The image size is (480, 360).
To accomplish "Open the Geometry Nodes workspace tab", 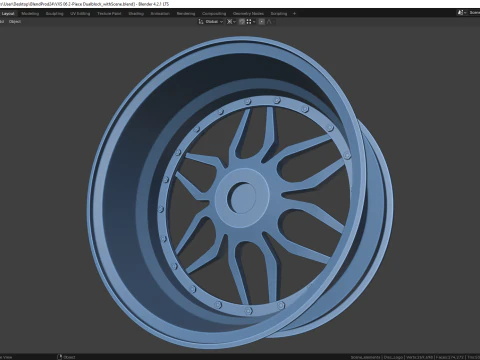I will tap(248, 14).
